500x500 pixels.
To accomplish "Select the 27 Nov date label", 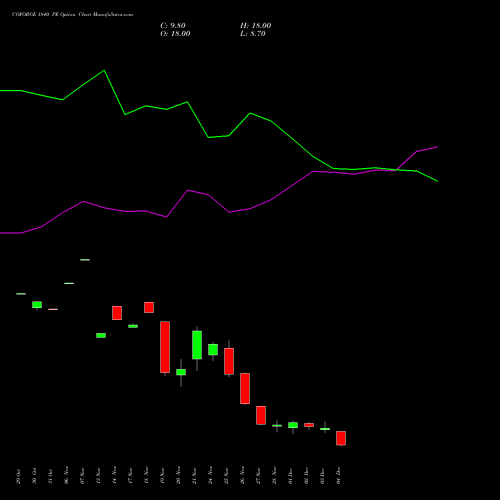I will coord(258,475).
